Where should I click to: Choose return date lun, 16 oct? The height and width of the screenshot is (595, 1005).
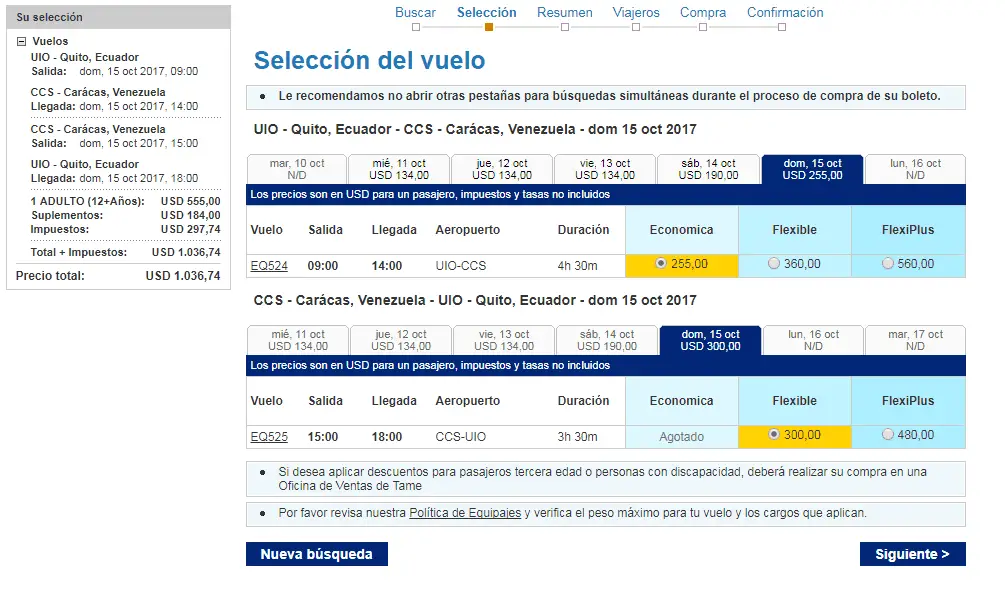(x=813, y=340)
